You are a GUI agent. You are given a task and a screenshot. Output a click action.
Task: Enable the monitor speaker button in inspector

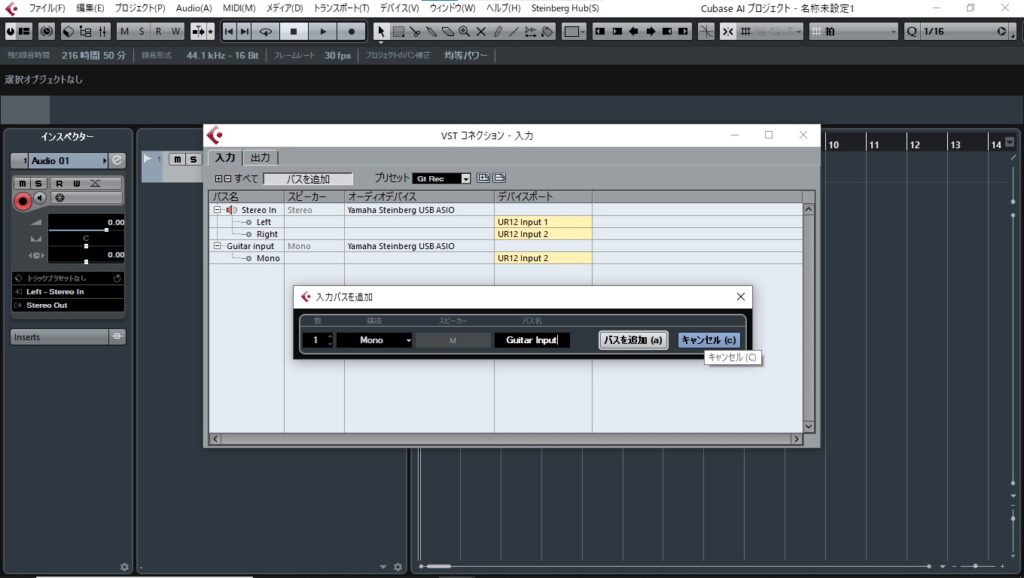(40, 198)
